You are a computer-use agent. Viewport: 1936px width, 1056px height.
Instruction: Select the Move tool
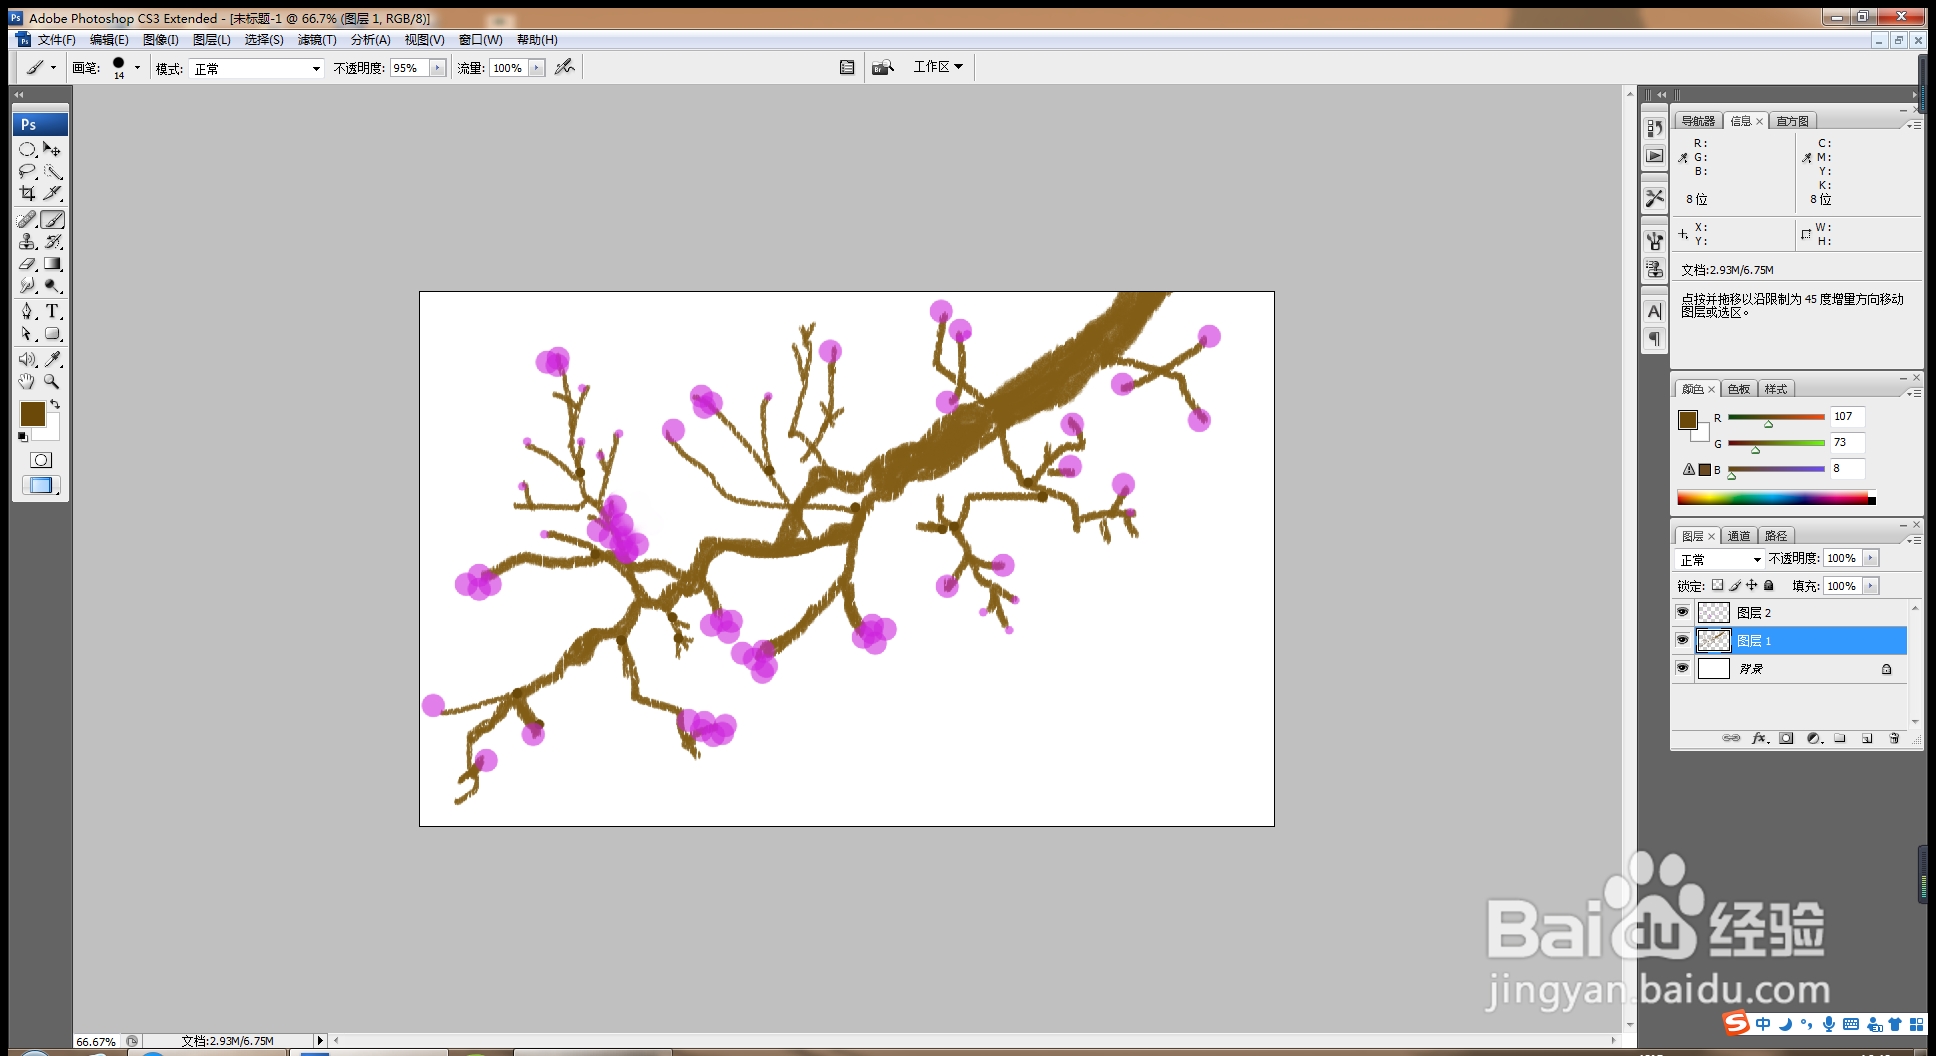click(52, 149)
